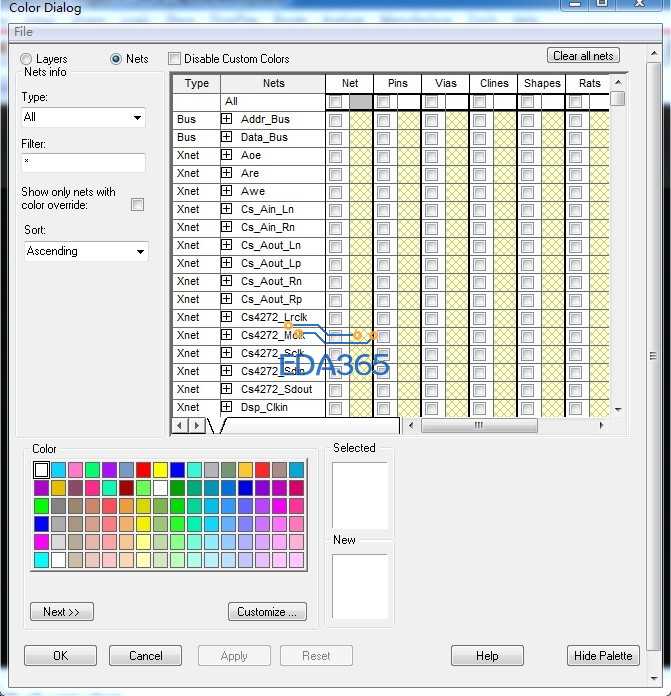Select the Nets radio button
The image size is (671, 696).
point(116,59)
